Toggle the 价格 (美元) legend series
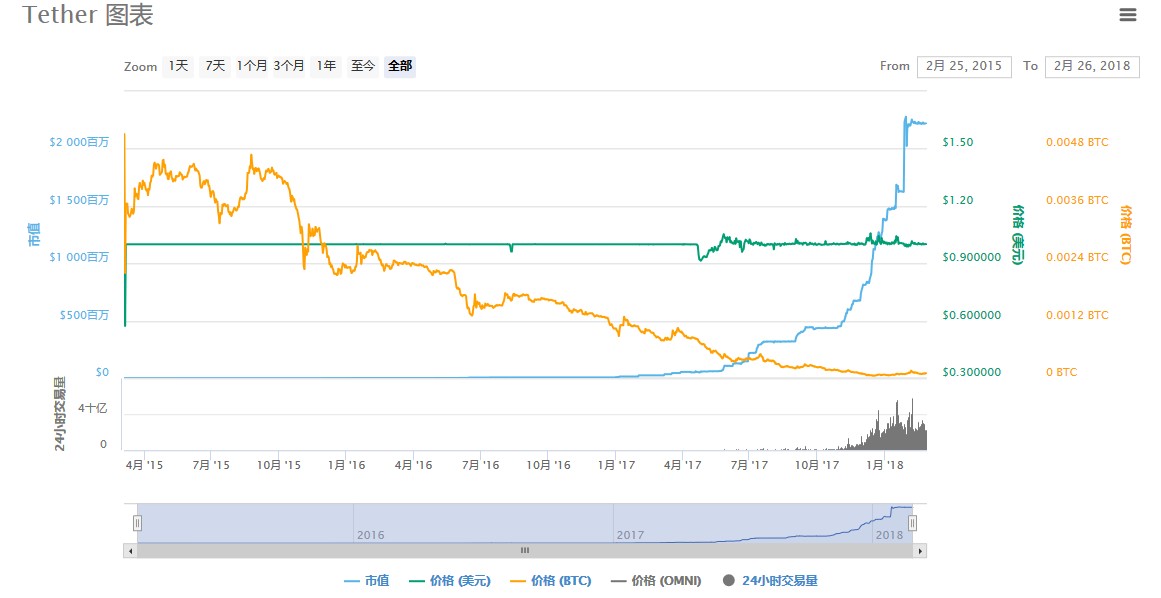The image size is (1161, 598). click(450, 581)
